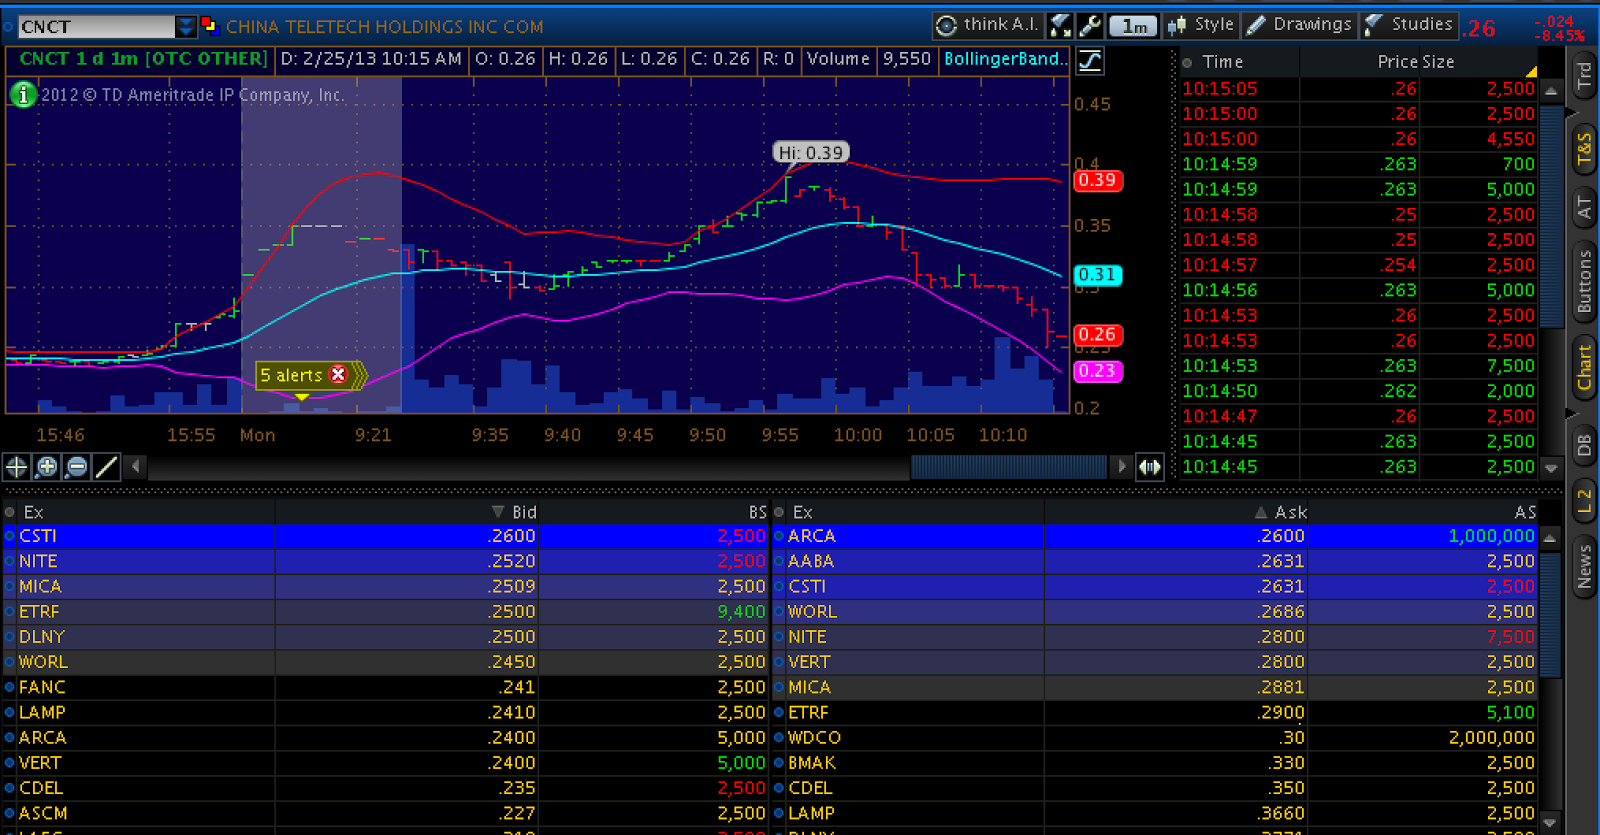Switch to the T&S side tab
This screenshot has height=835, width=1600.
click(x=1584, y=148)
